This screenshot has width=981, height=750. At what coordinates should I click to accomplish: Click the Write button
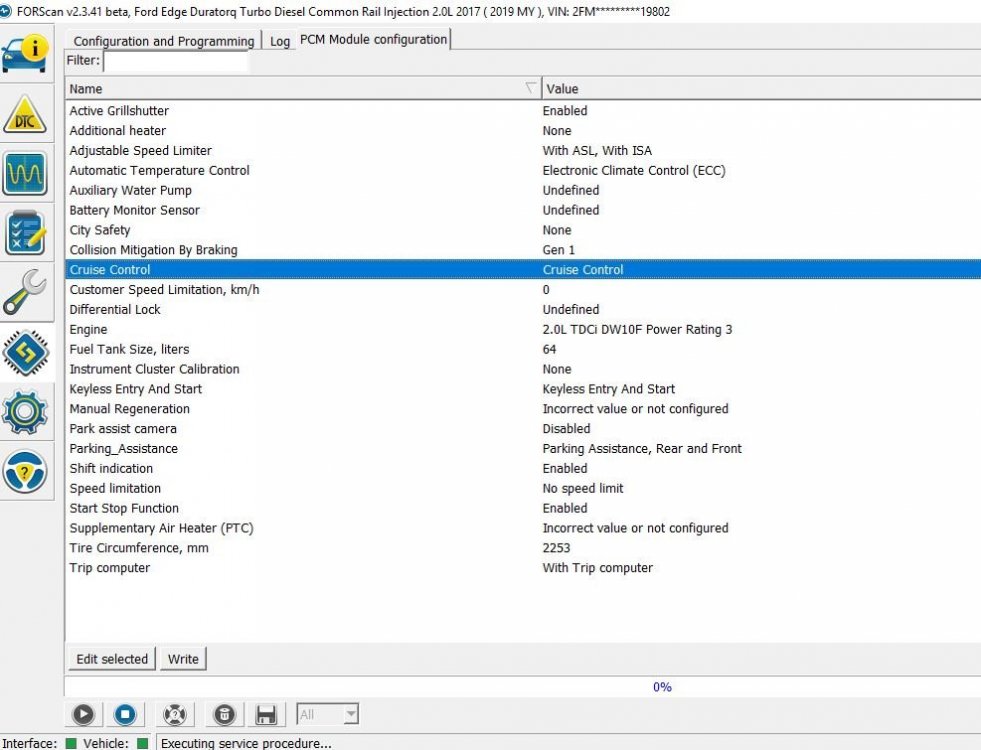click(x=183, y=659)
